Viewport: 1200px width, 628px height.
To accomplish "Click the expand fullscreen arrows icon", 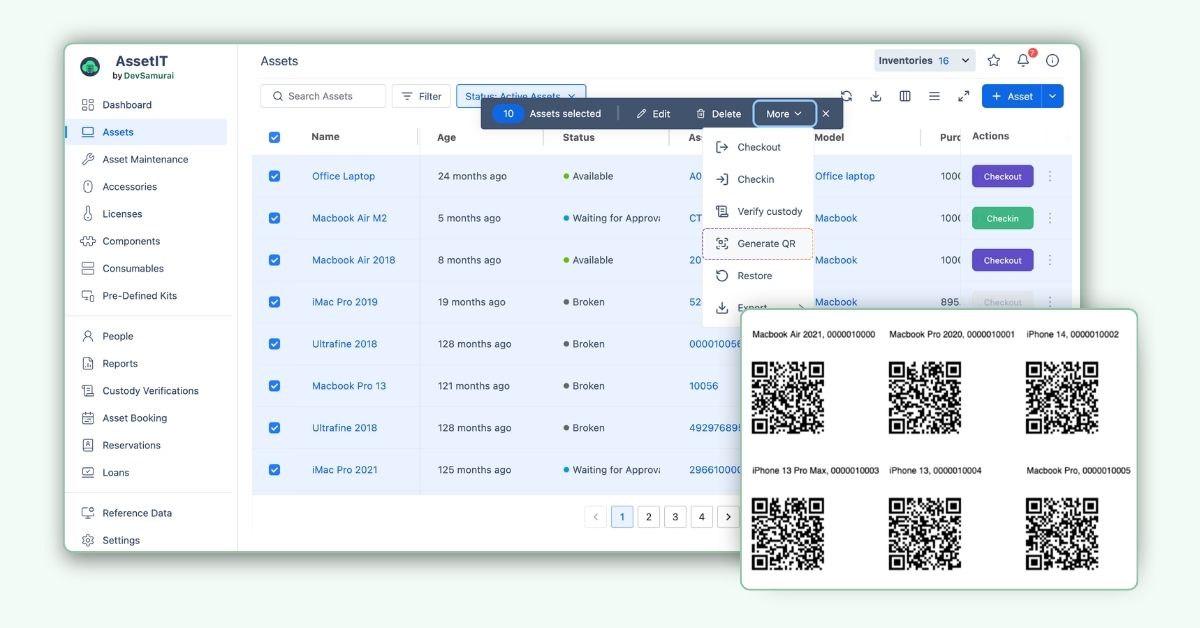I will point(962,96).
